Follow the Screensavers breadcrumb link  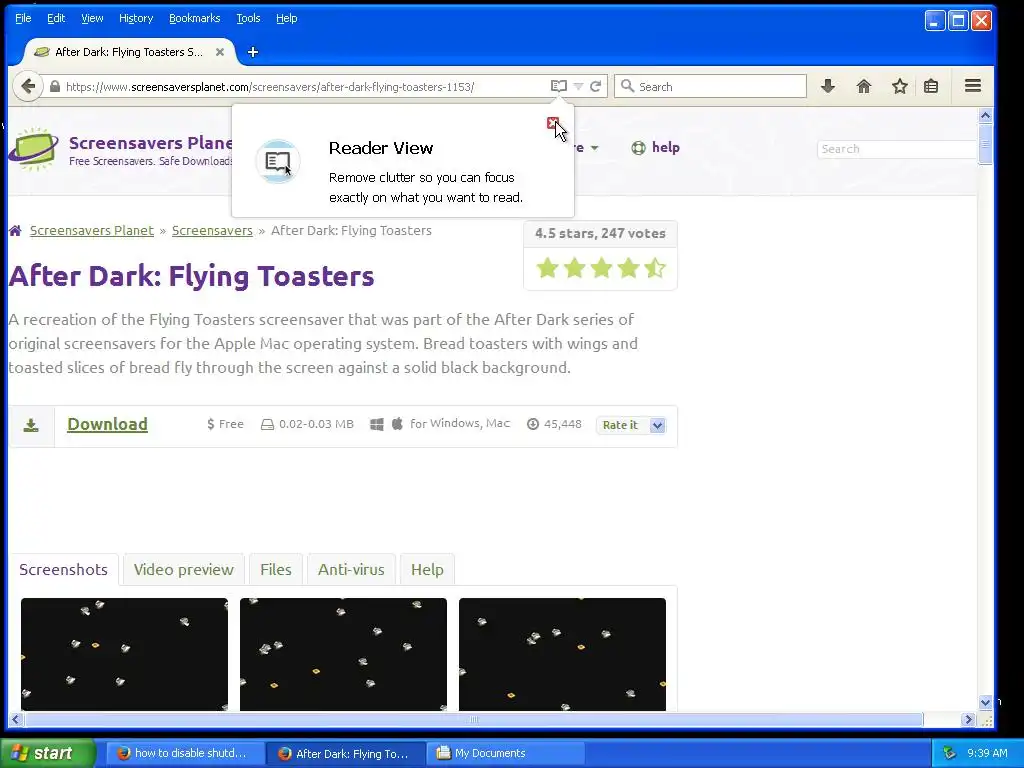[x=212, y=231]
